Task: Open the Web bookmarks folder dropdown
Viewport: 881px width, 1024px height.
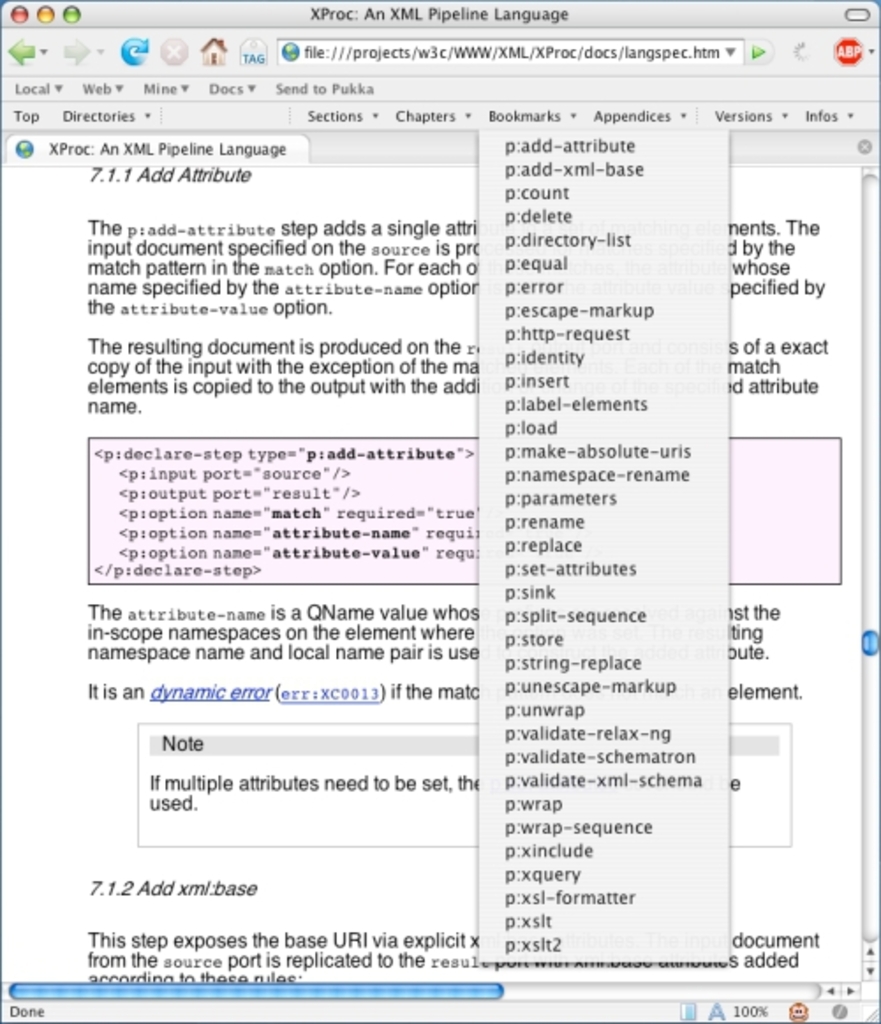Action: click(103, 89)
